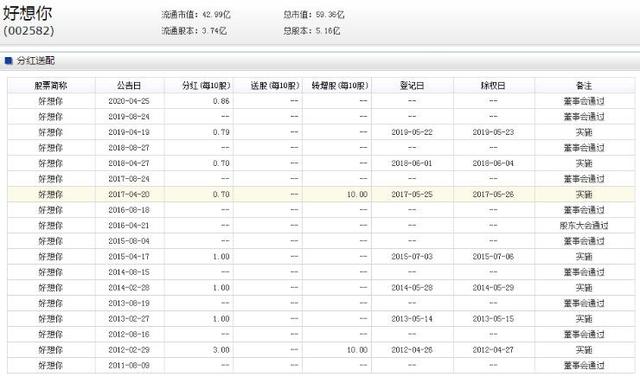The height and width of the screenshot is (377, 640).
Task: Click ex-rights date 2013-05-15
Action: tap(493, 319)
